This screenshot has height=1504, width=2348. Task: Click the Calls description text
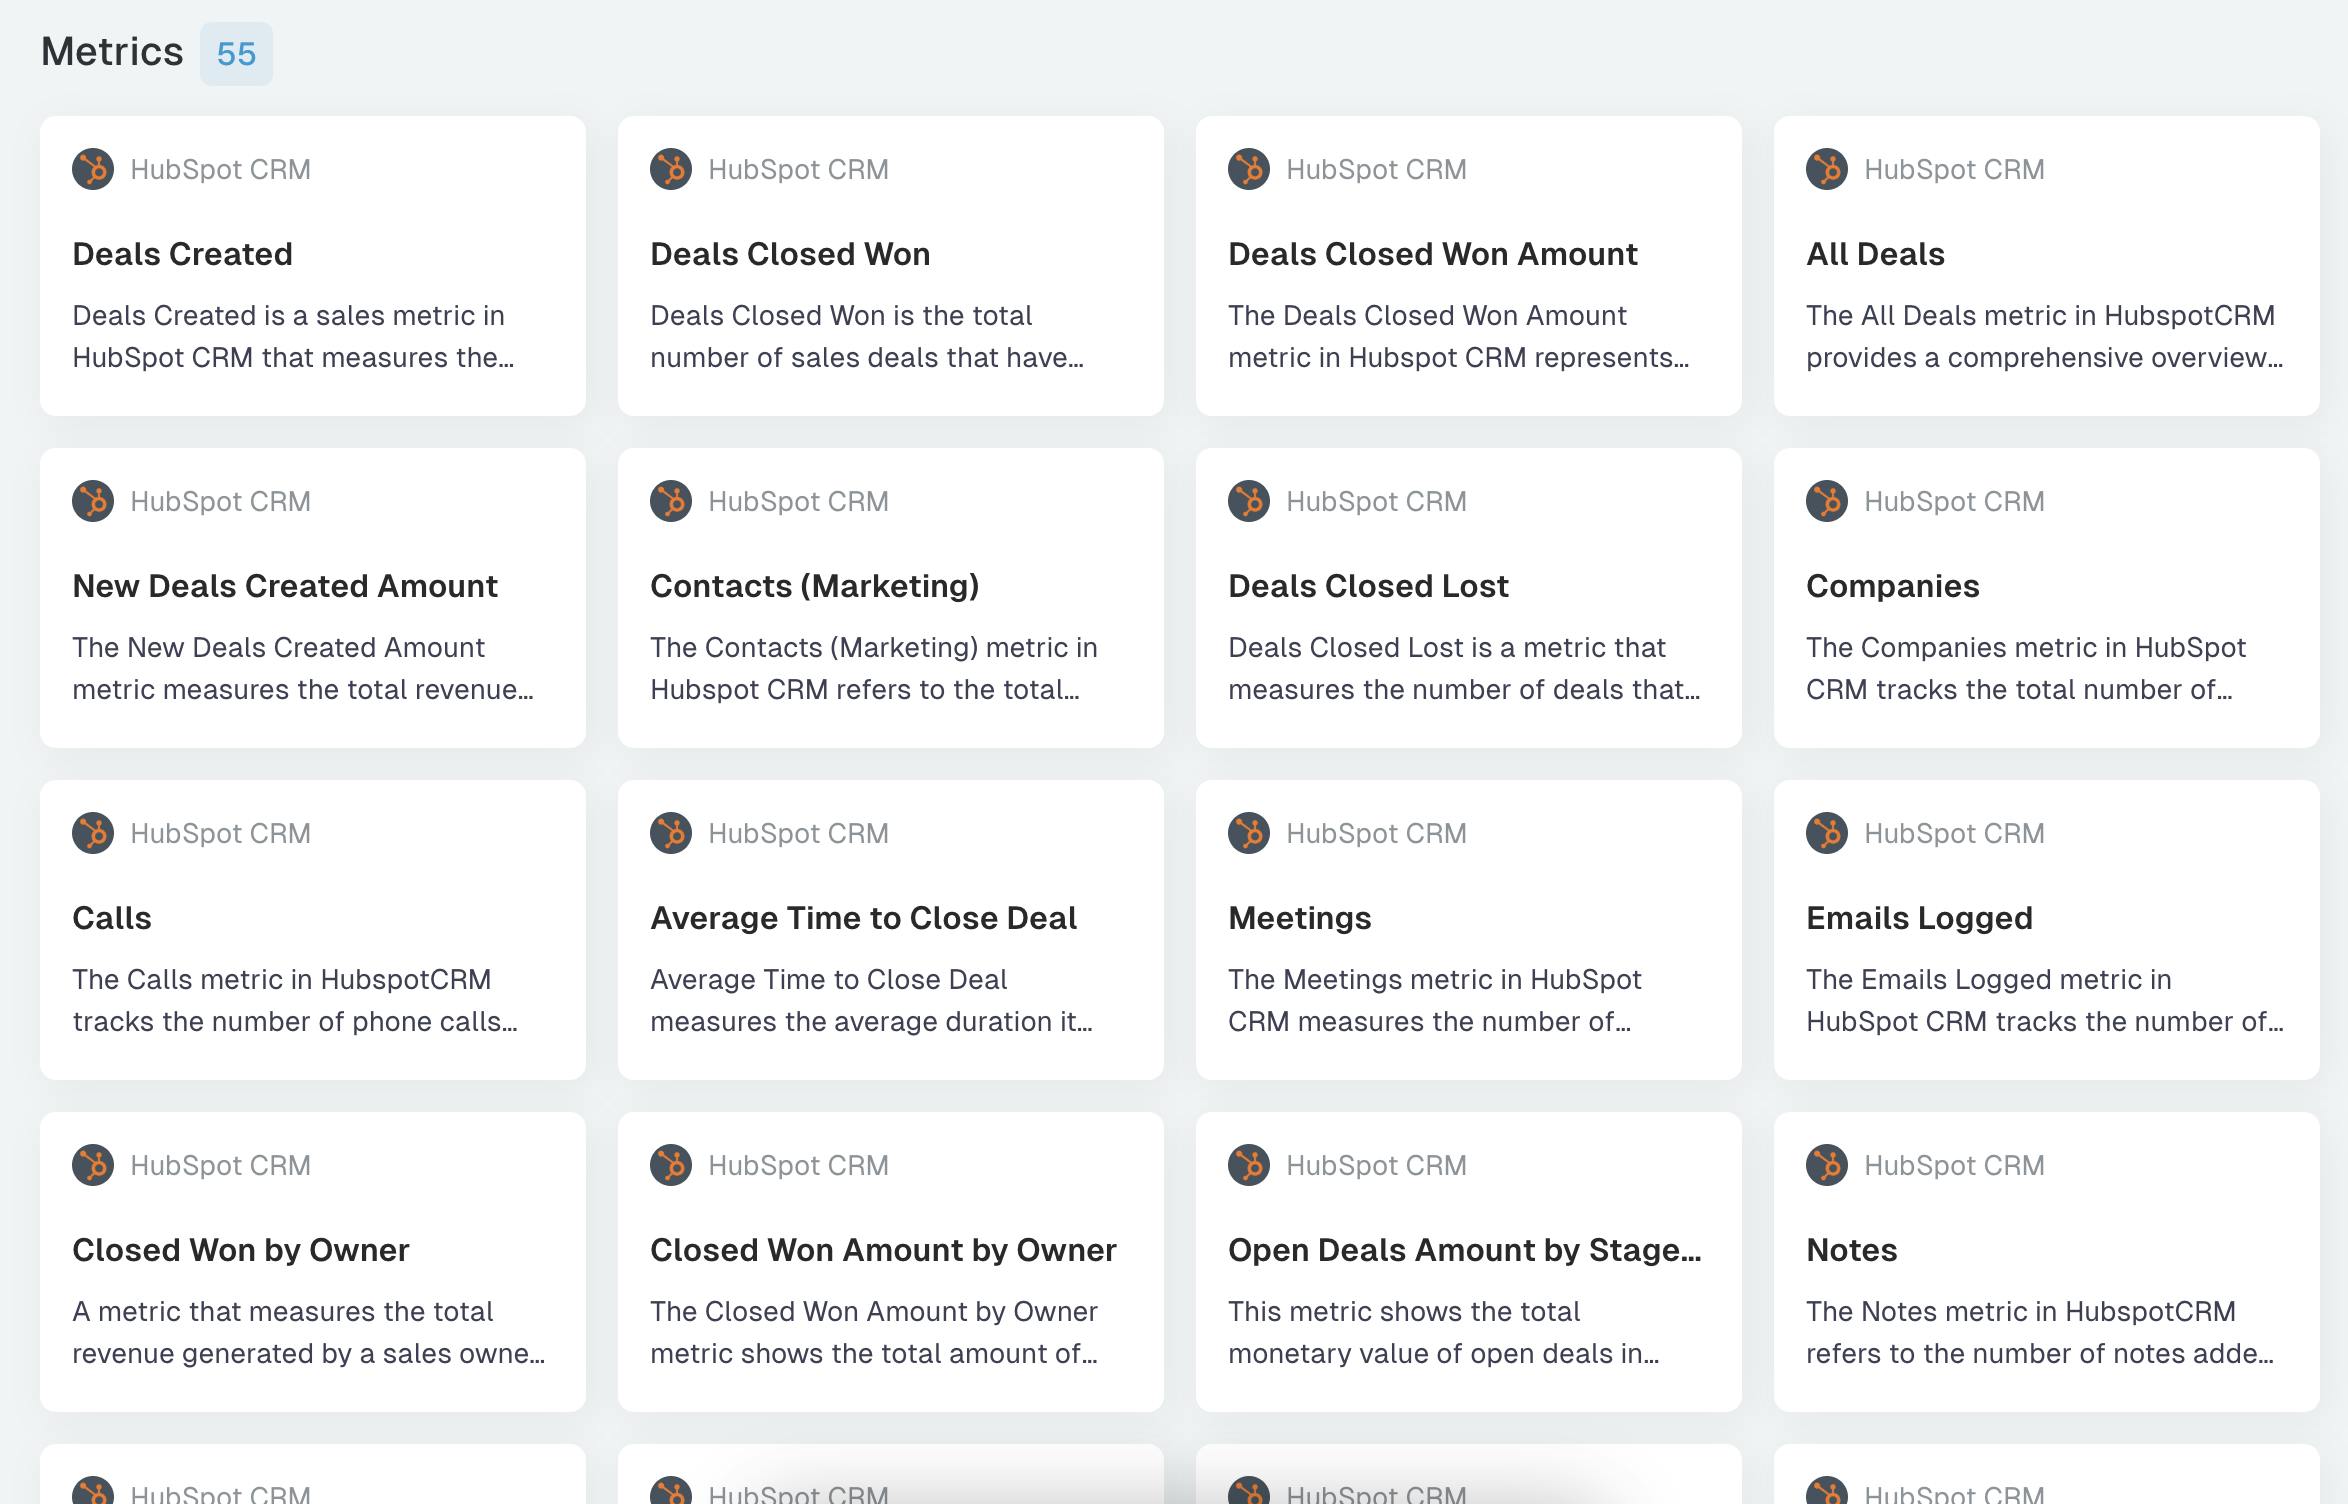pyautogui.click(x=295, y=1000)
